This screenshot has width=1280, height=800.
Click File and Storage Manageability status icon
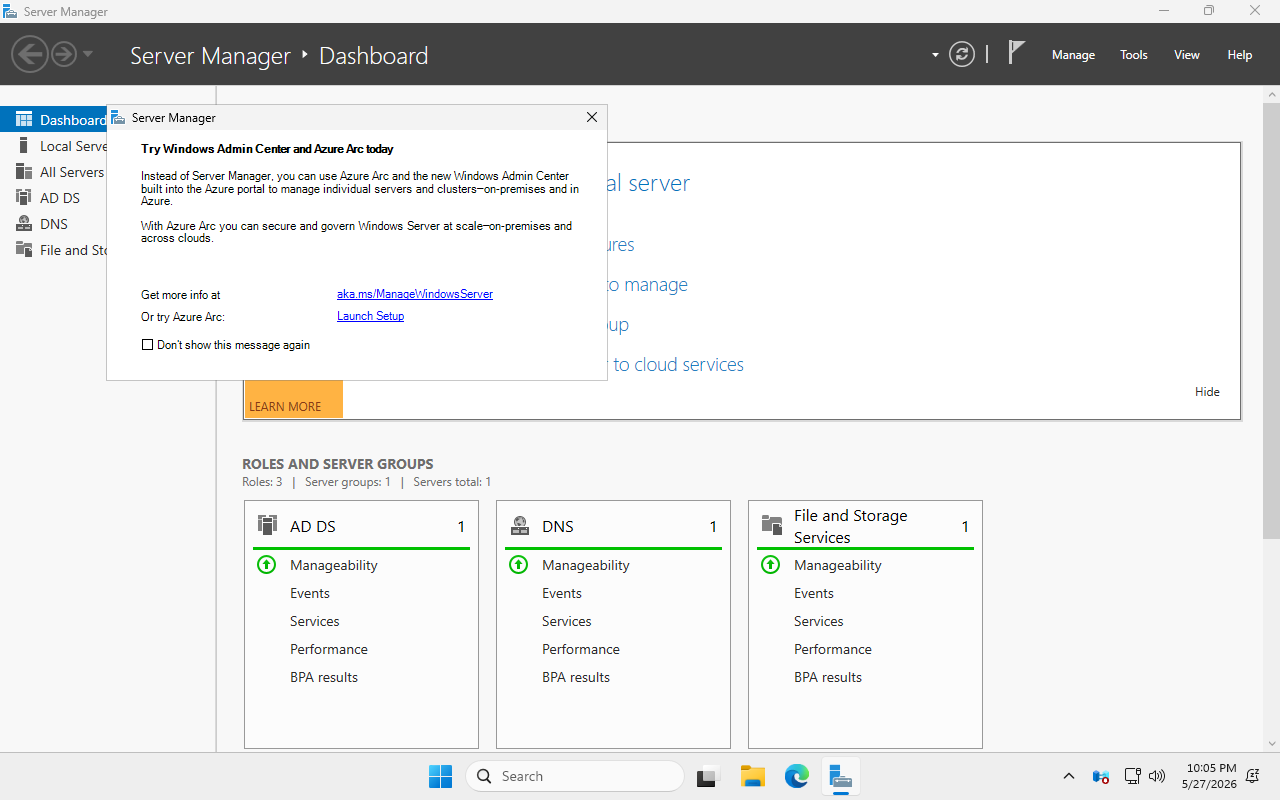770,565
